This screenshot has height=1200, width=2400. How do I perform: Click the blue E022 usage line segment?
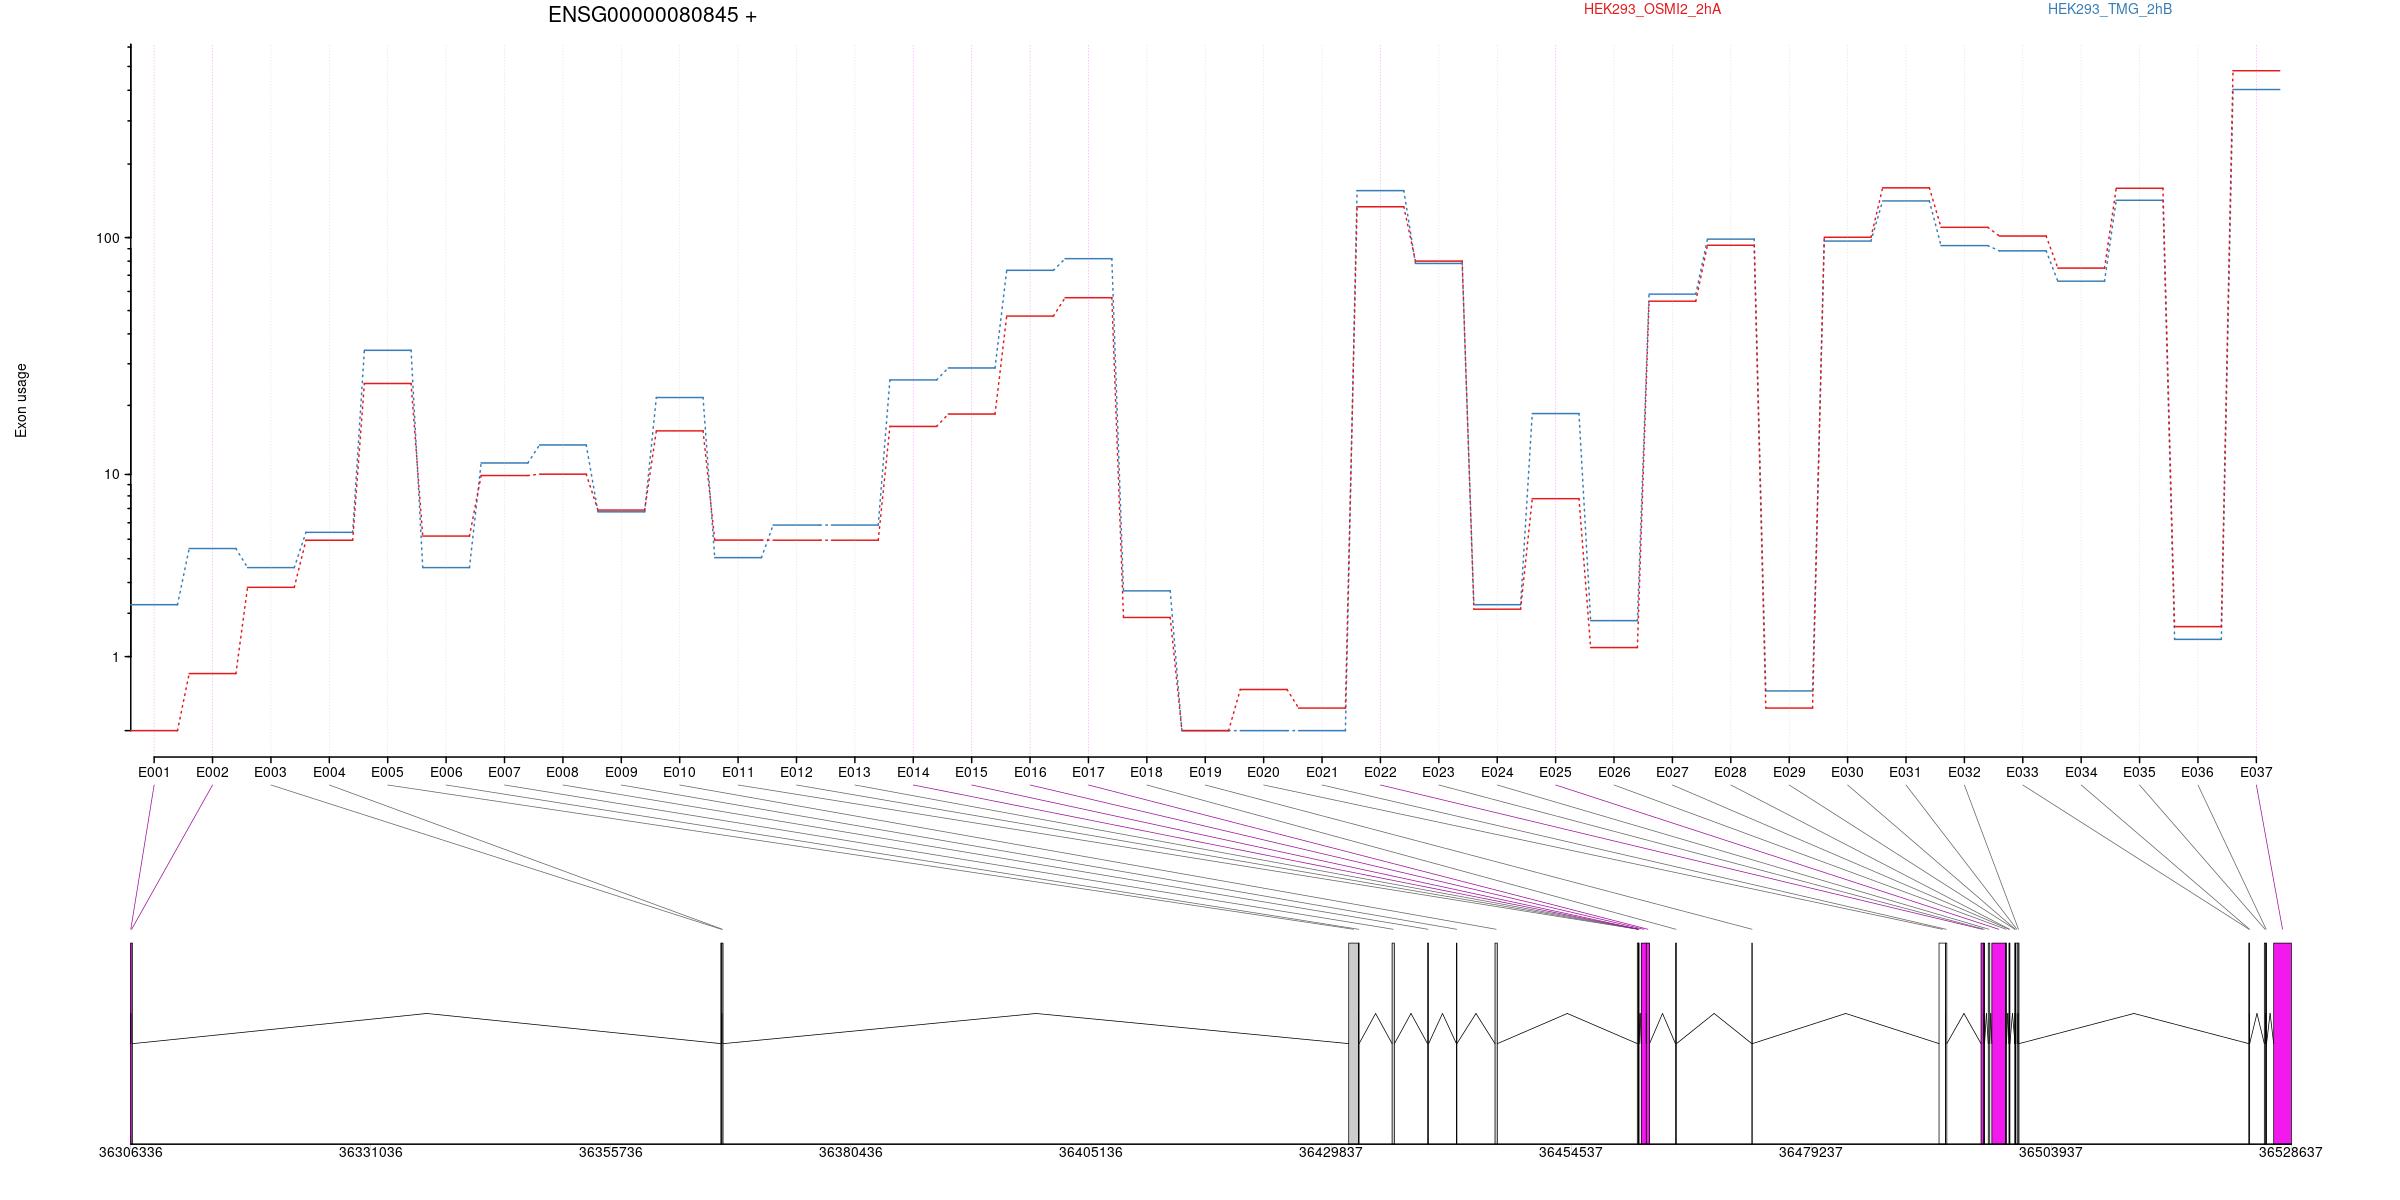1380,190
